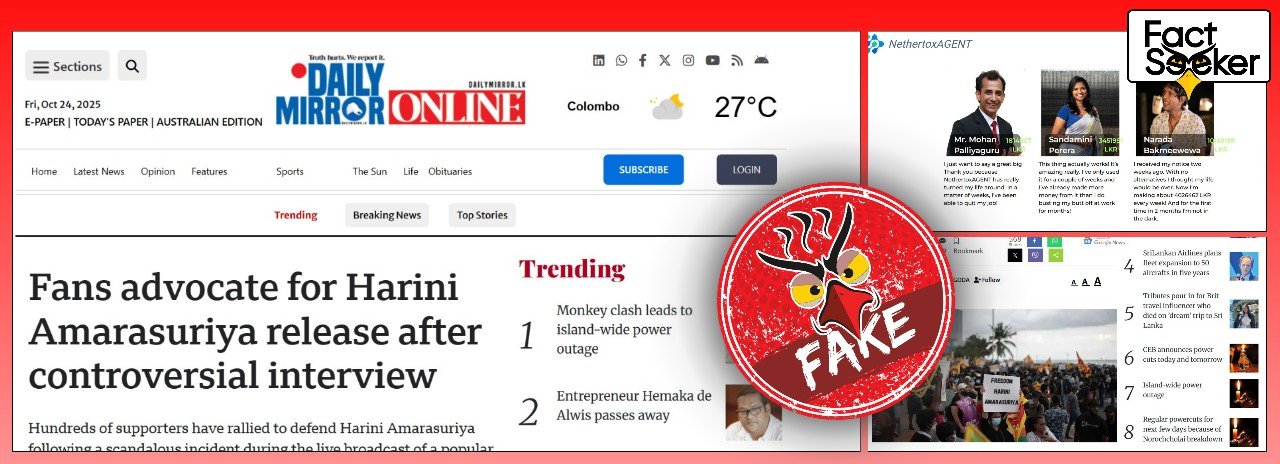Choose the largest font size A

(1097, 282)
